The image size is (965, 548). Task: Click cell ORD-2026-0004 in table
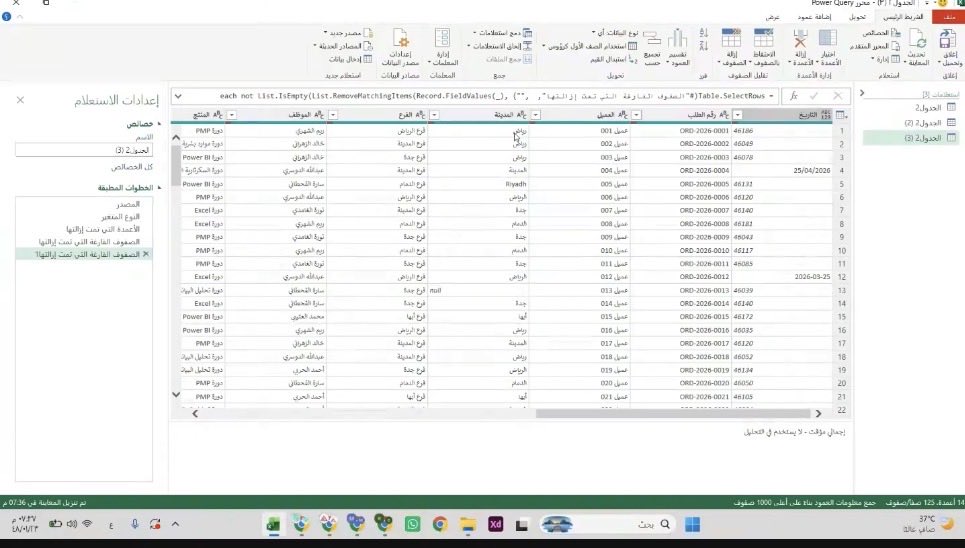click(x=704, y=171)
